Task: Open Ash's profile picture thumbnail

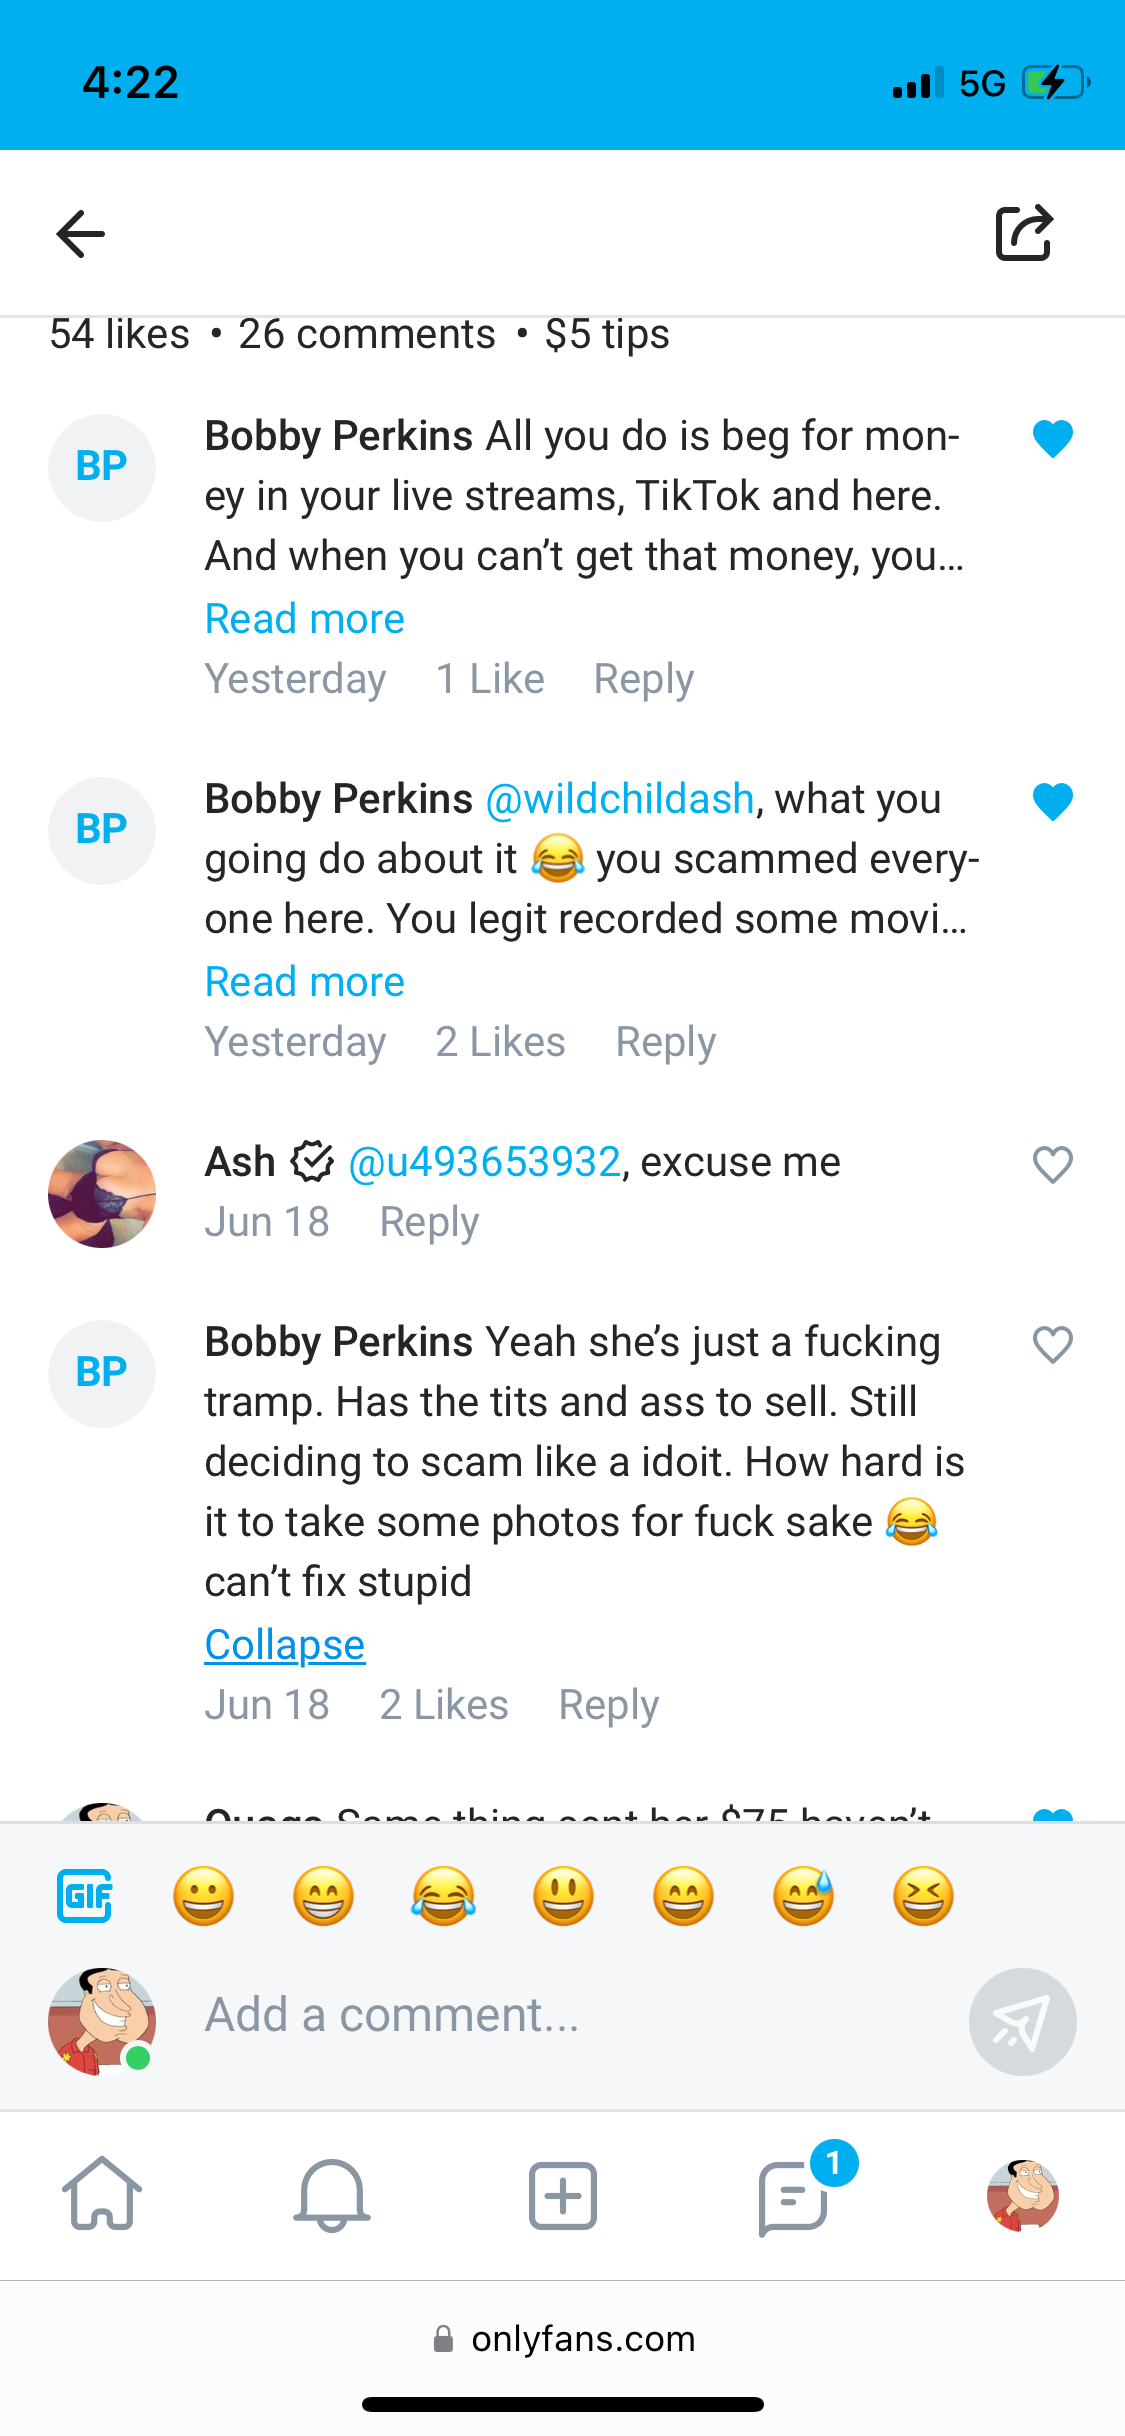Action: tap(102, 1193)
